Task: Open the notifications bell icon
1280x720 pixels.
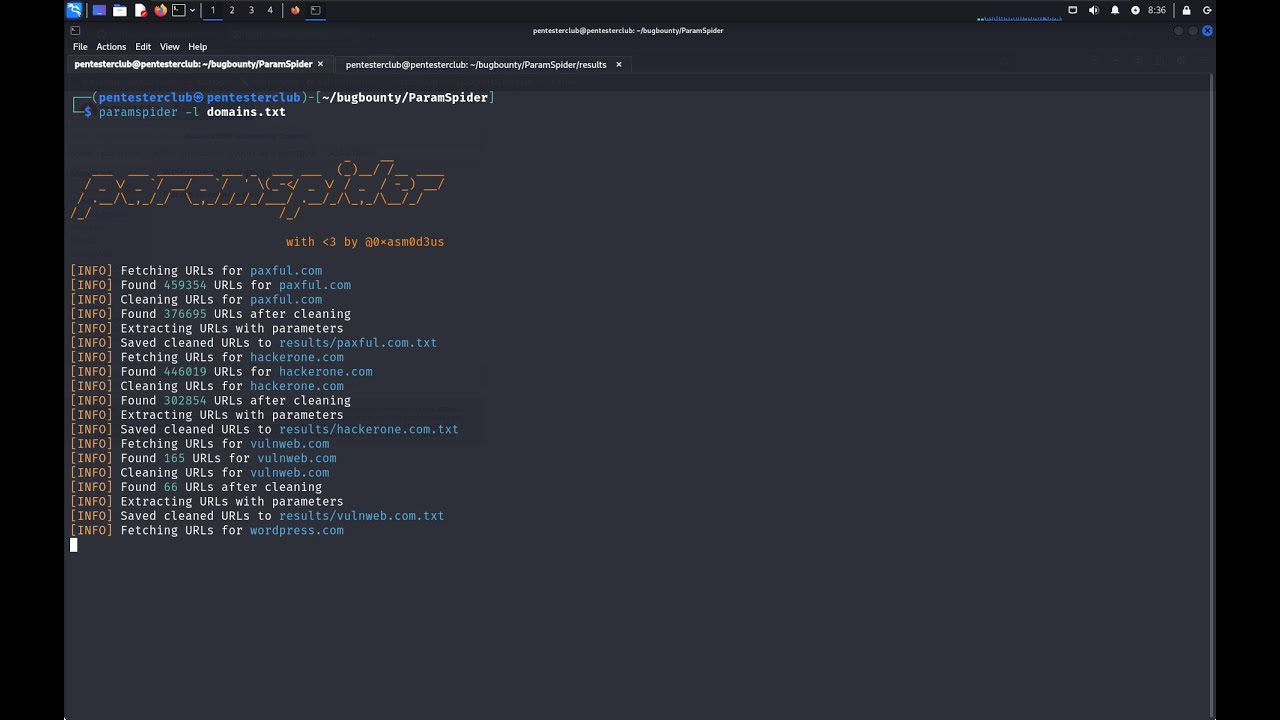Action: [x=1115, y=10]
